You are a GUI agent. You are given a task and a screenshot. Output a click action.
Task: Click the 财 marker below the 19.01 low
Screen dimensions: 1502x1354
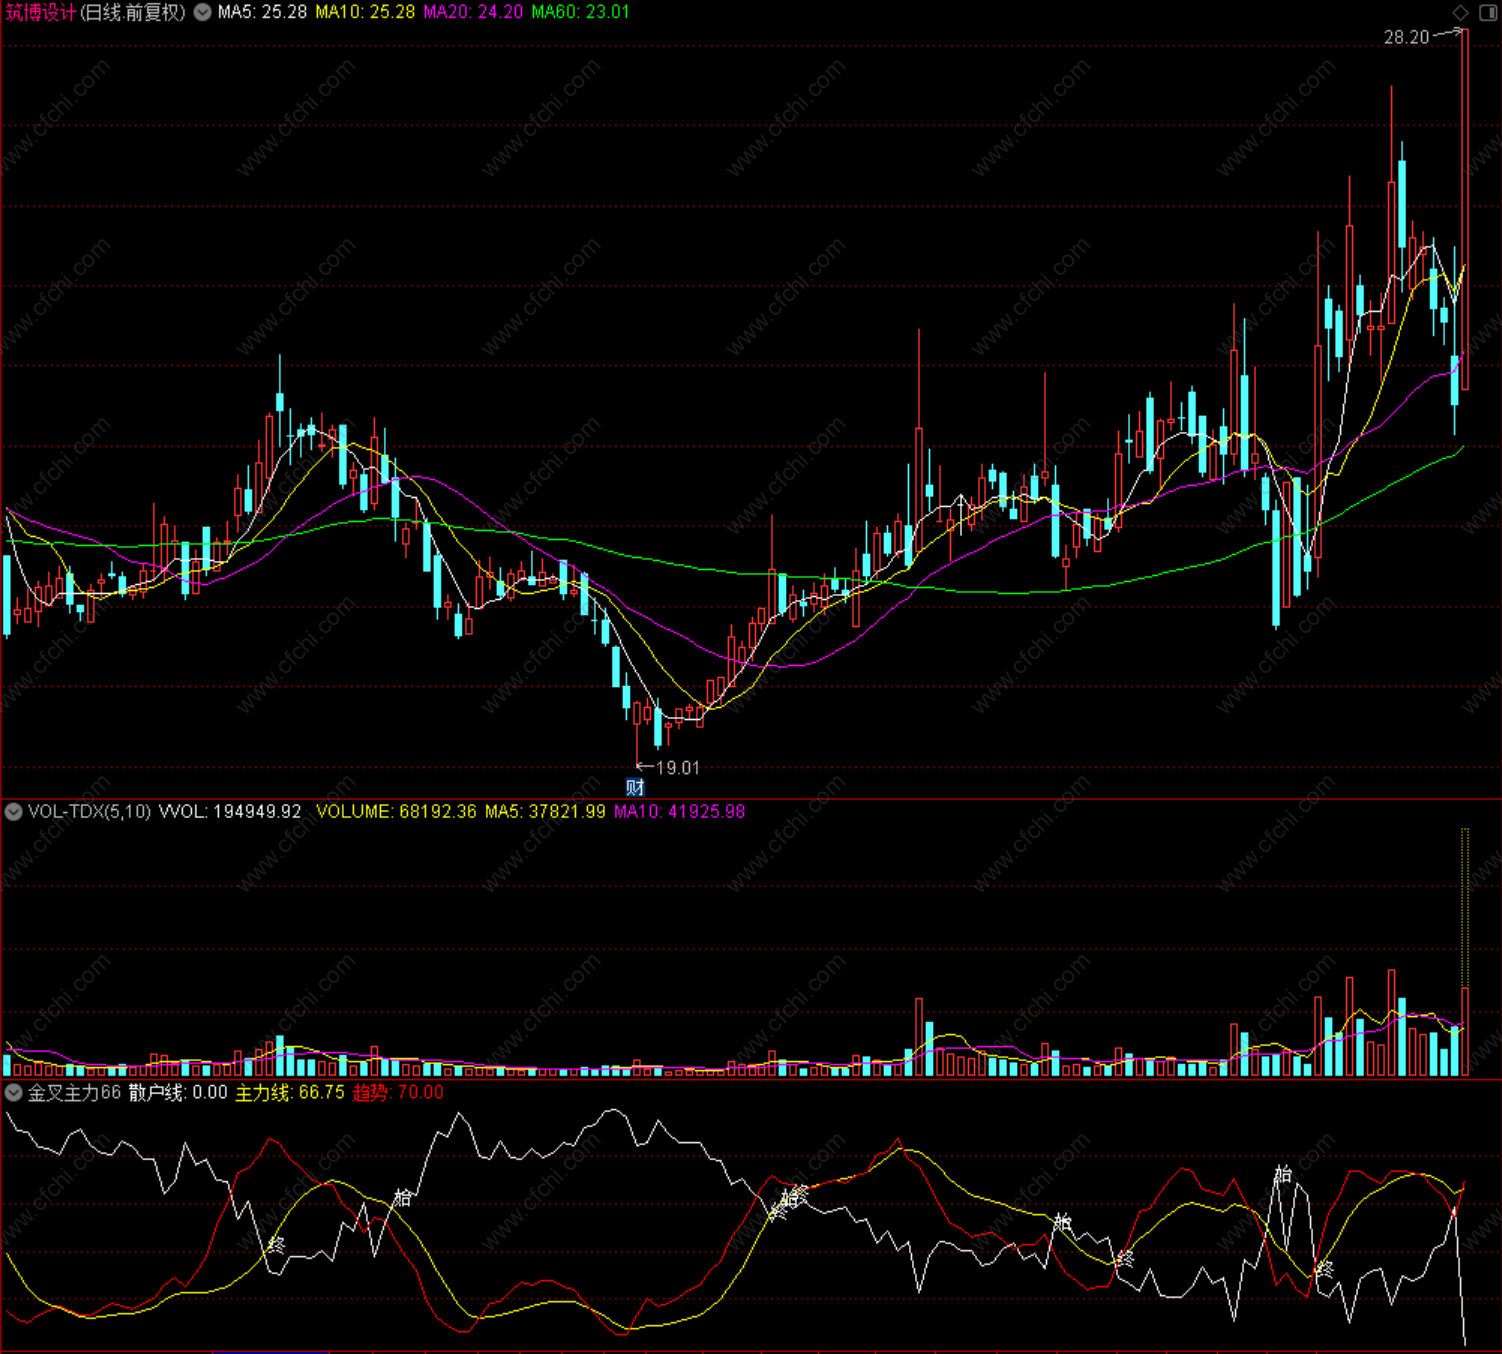pos(635,787)
